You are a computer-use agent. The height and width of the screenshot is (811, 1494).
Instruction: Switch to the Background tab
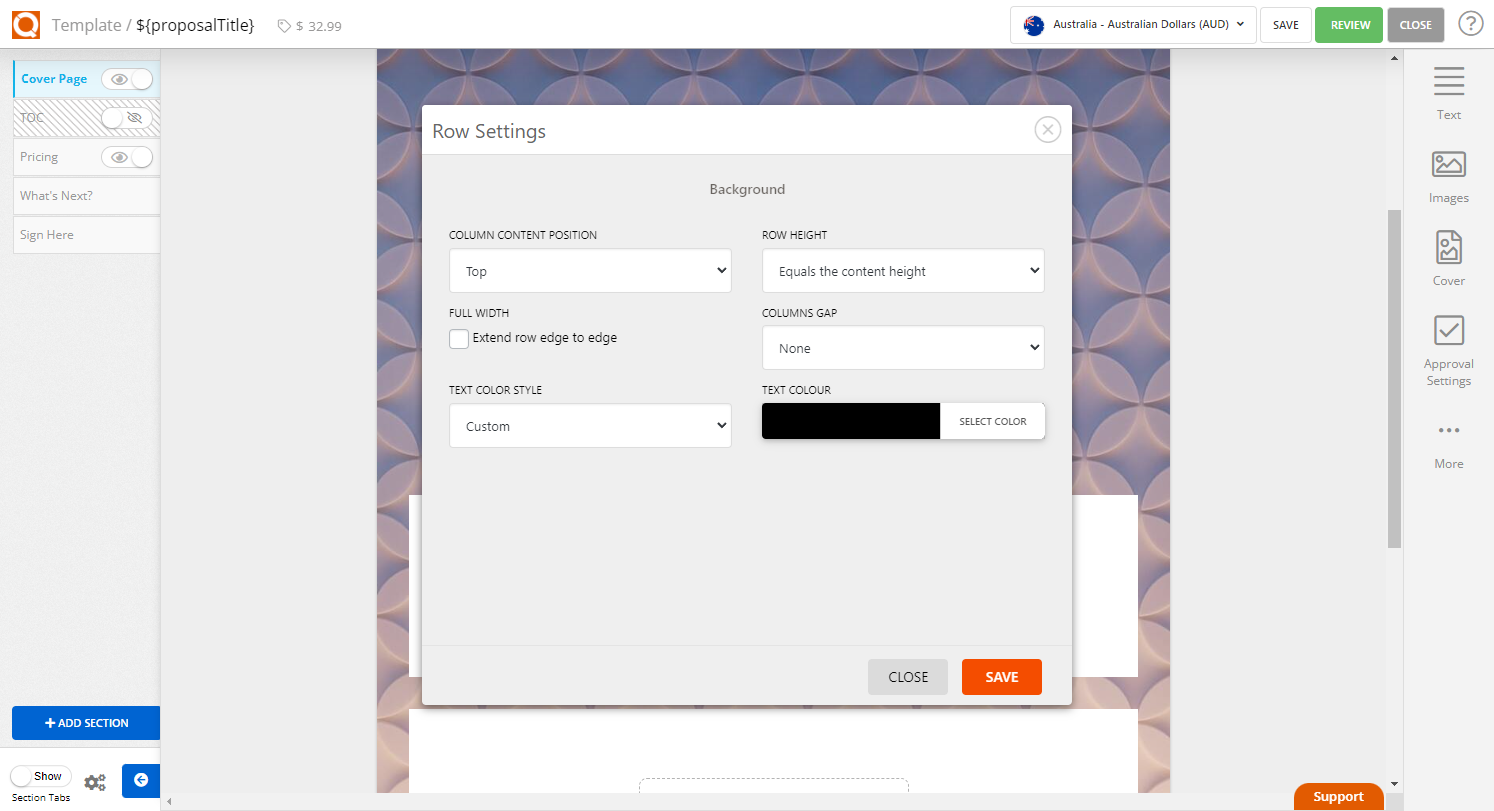click(x=747, y=189)
